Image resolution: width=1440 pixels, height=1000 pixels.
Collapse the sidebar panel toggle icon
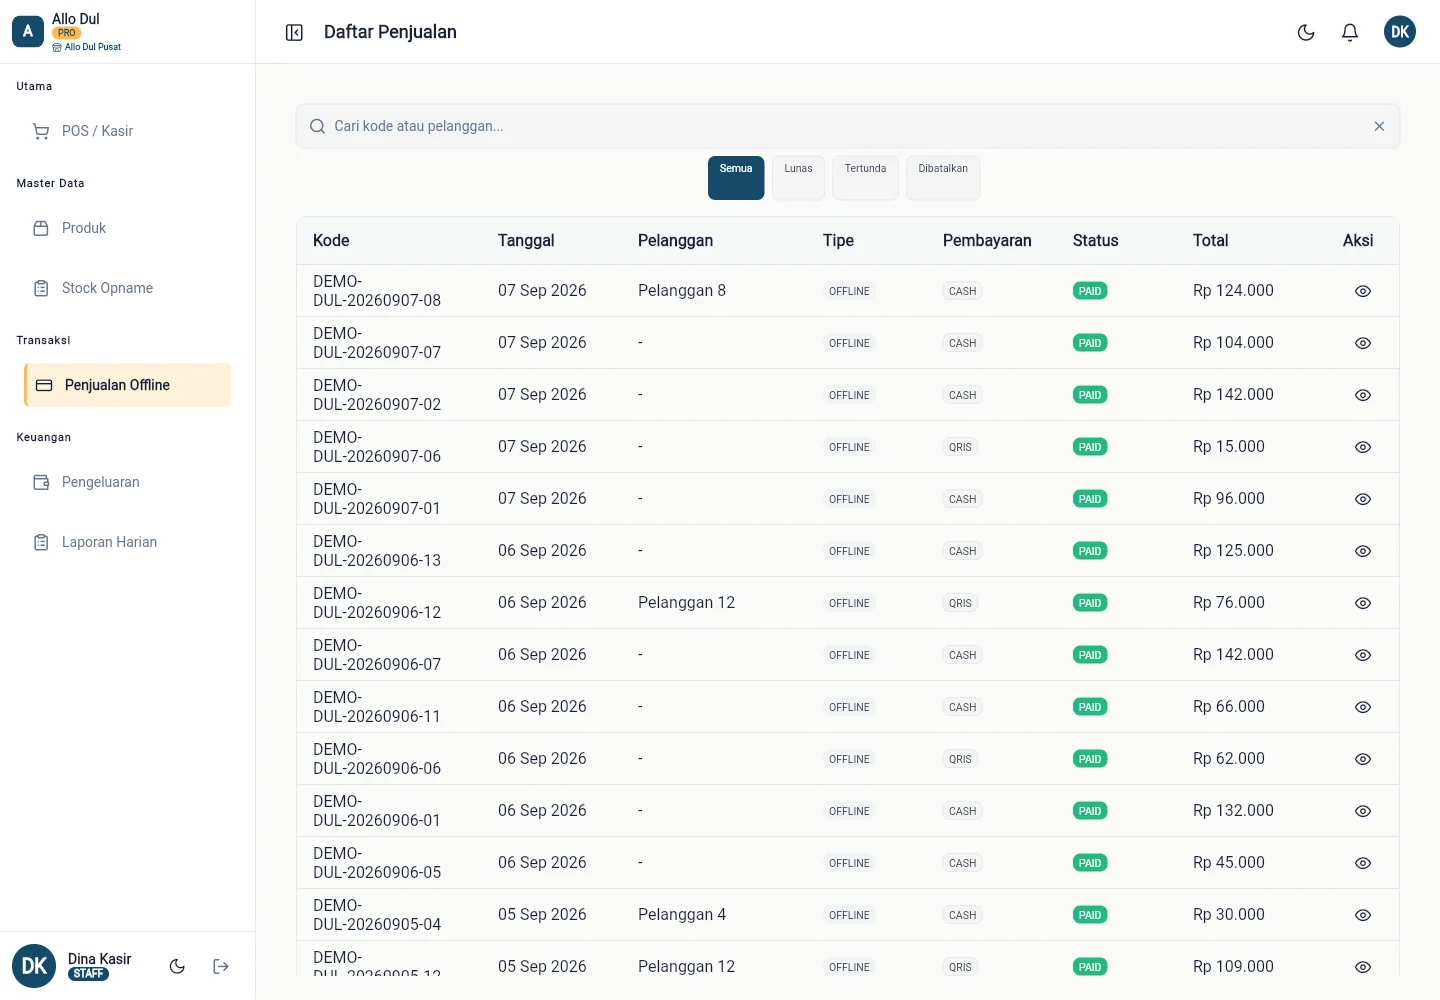point(294,32)
